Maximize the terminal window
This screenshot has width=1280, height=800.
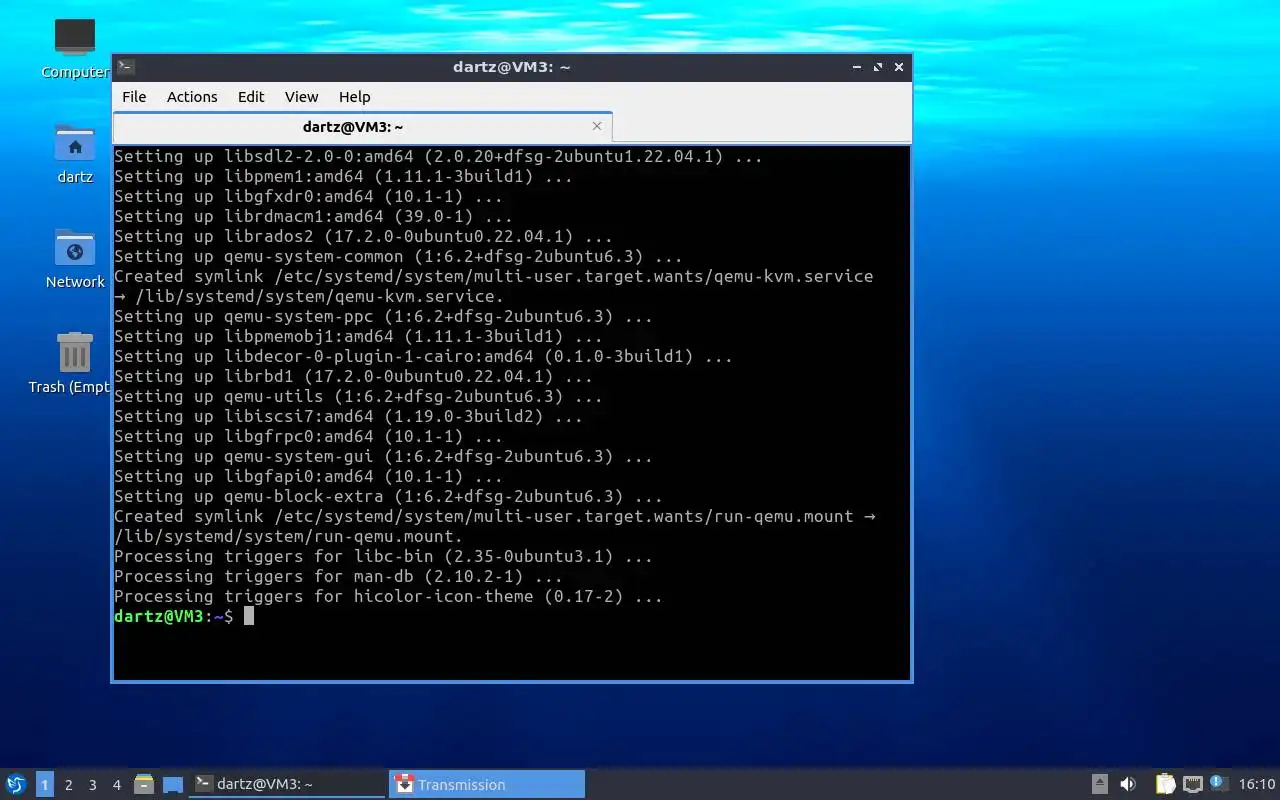click(x=878, y=67)
